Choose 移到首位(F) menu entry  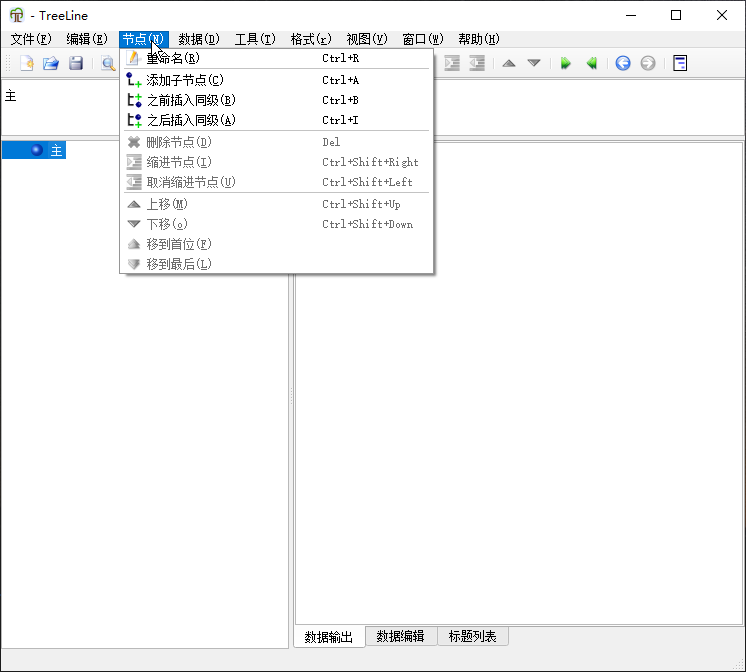[x=276, y=244]
